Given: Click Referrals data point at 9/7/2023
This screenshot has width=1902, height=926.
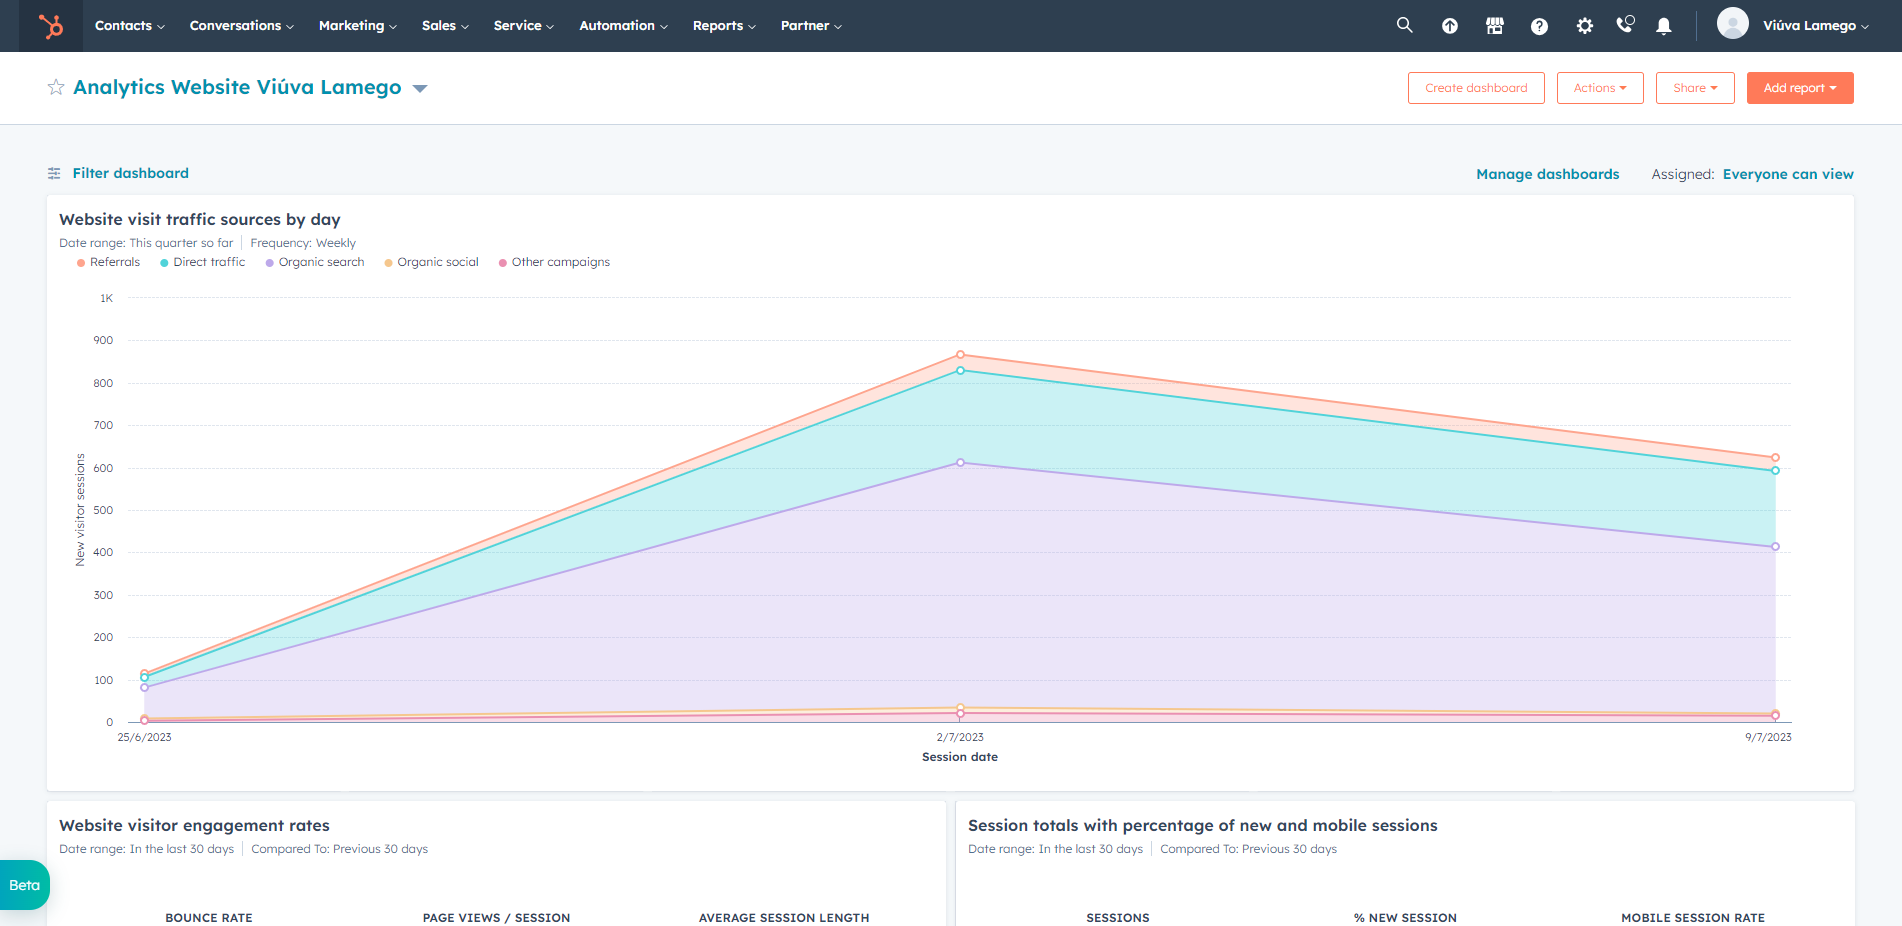Looking at the screenshot, I should 1775,458.
